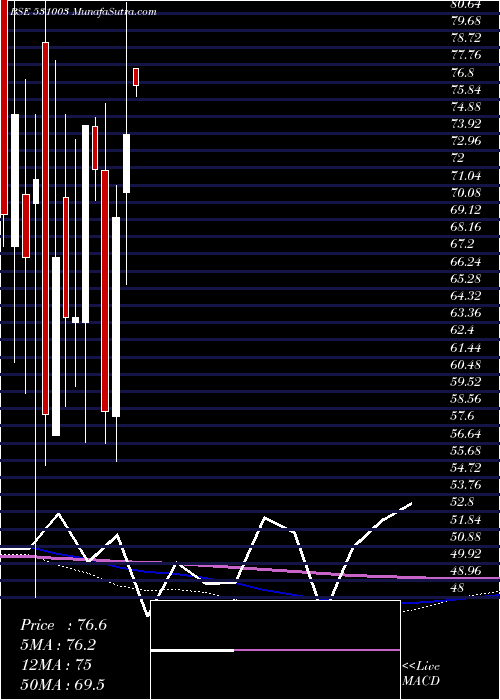Select the 52.8 price label
Screen dimensions: 500x700
[x=463, y=501]
